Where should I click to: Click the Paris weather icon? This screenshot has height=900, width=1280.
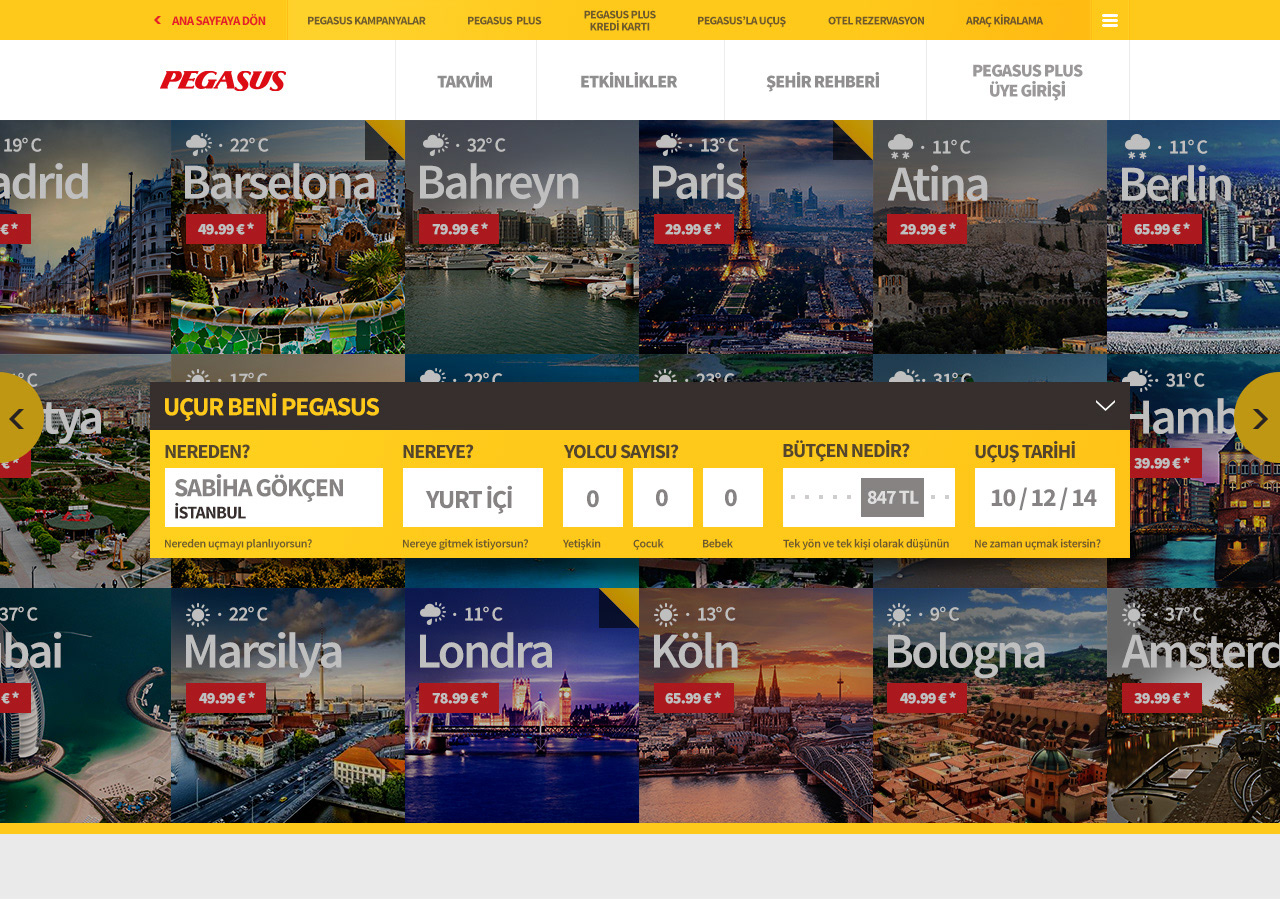[669, 145]
